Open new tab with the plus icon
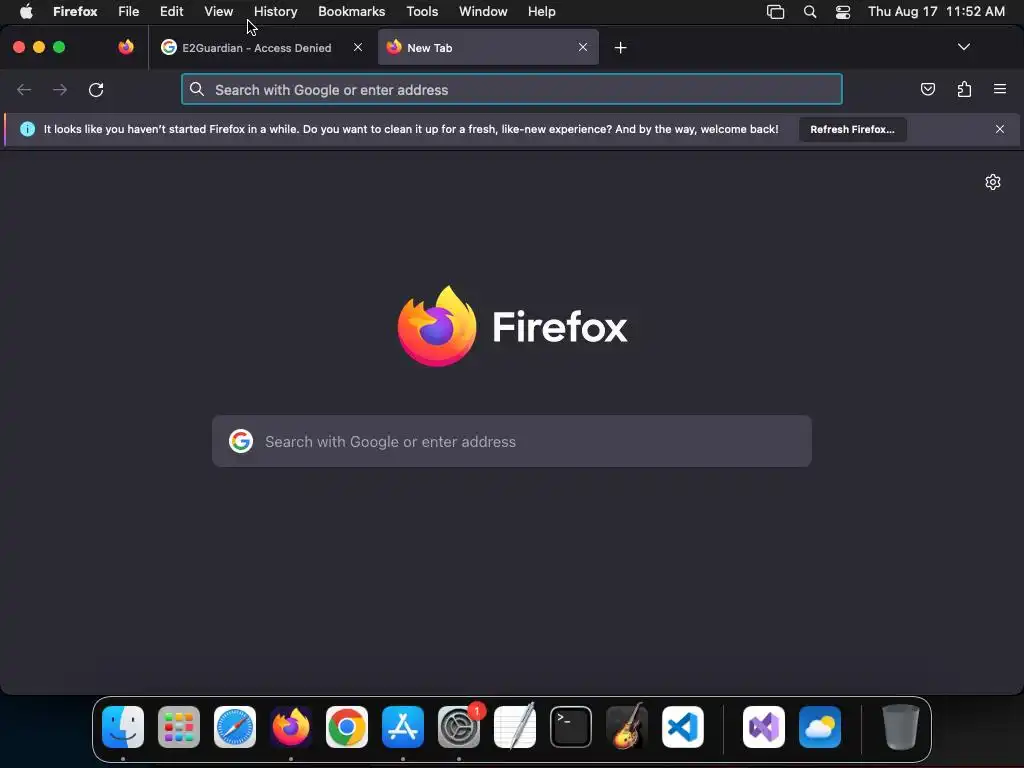1024x768 pixels. tap(620, 48)
